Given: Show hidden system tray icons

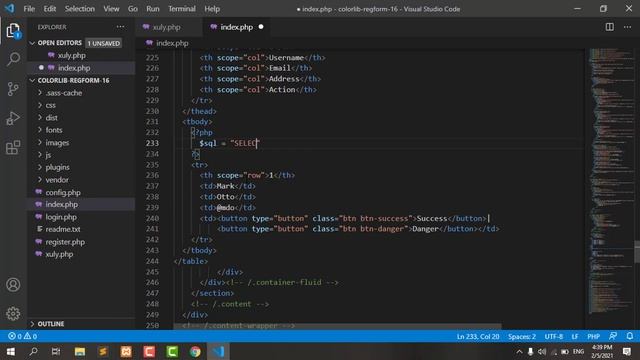Looking at the screenshot, I should 519,351.
